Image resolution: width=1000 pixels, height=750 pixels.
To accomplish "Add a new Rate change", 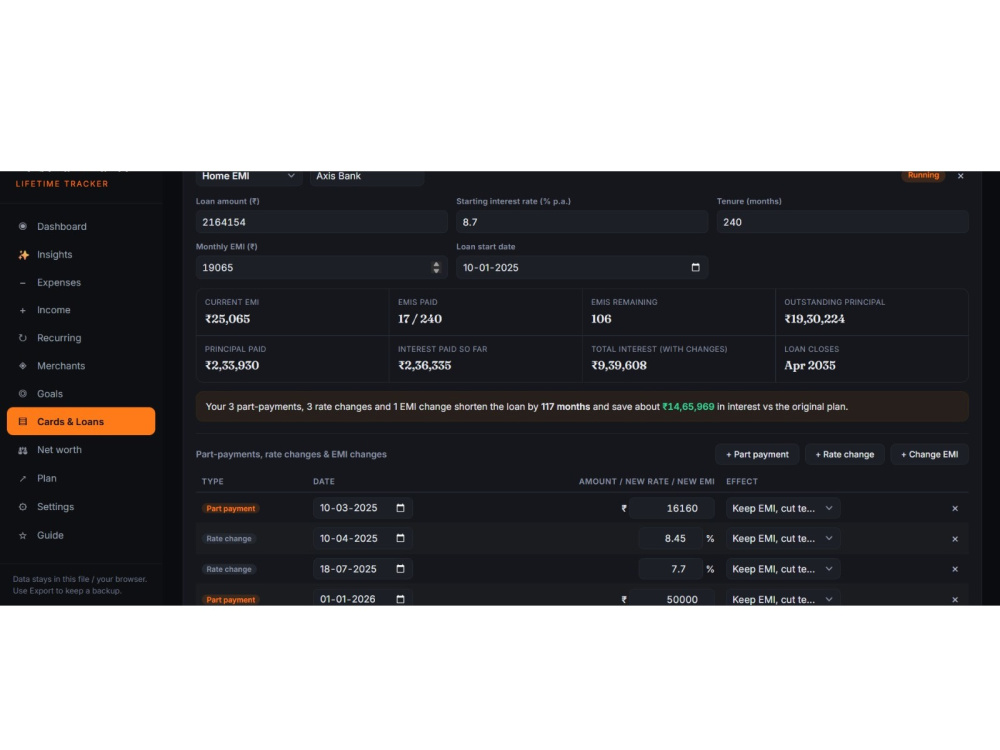I will click(x=844, y=454).
